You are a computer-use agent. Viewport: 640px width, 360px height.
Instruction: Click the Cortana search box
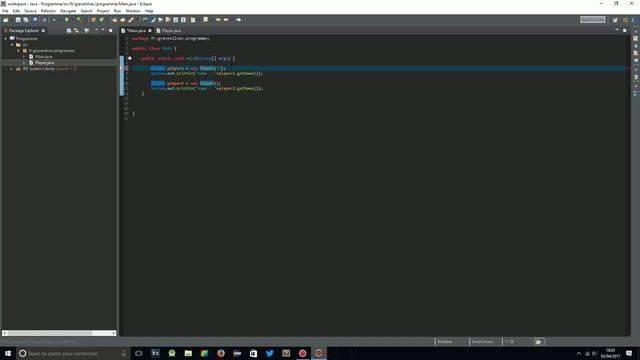pos(73,353)
